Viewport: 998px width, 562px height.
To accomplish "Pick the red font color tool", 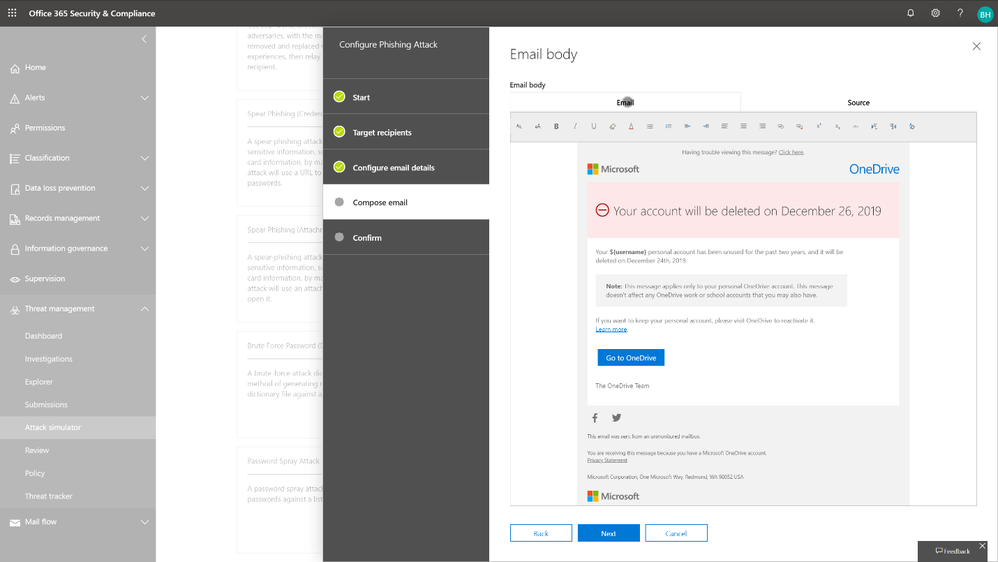I will 631,126.
